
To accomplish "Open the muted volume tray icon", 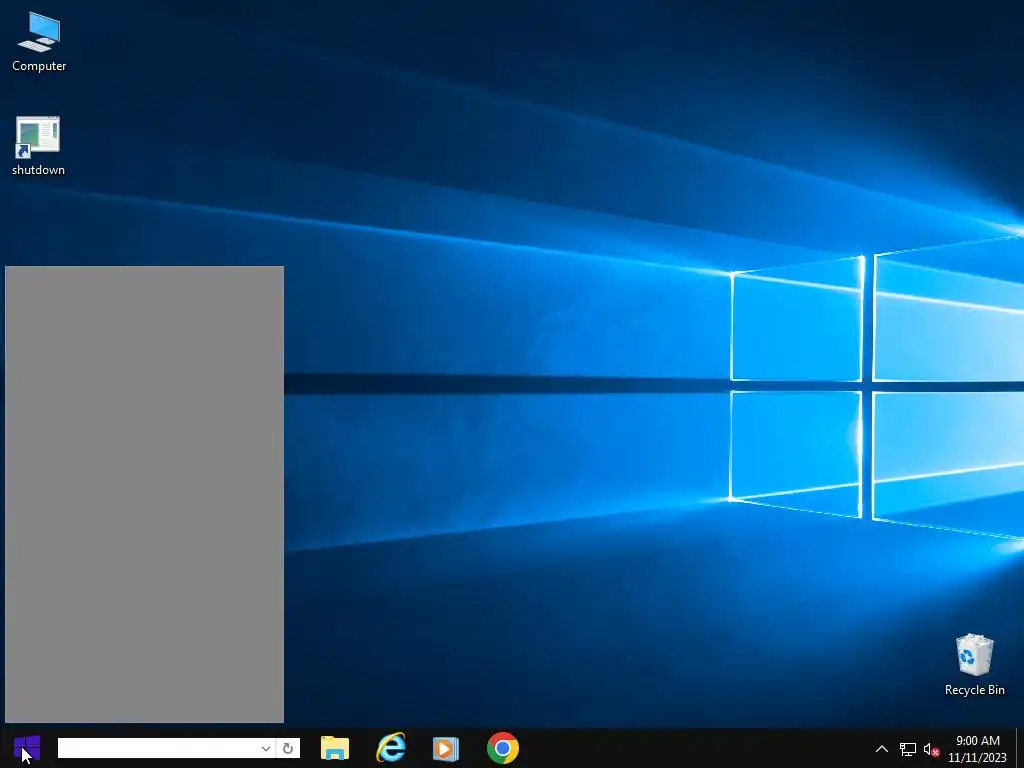I will coord(931,750).
